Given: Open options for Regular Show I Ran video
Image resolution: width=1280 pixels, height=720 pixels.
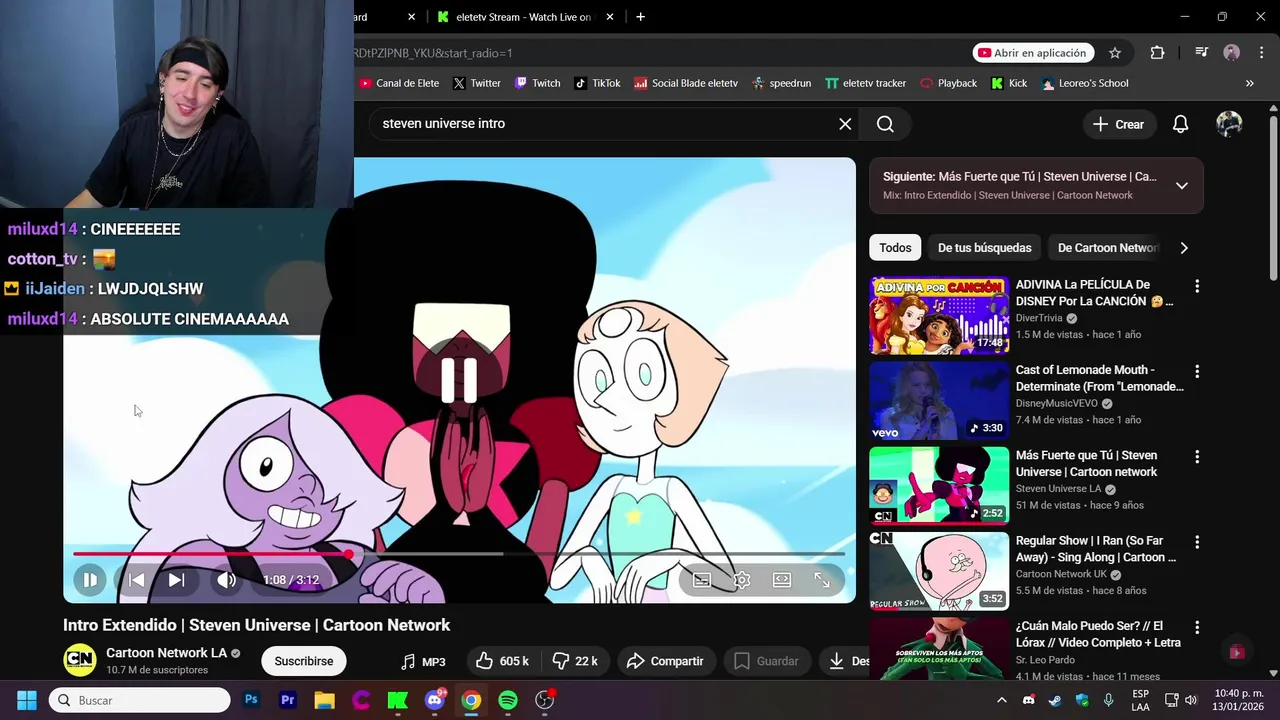Looking at the screenshot, I should tap(1197, 542).
